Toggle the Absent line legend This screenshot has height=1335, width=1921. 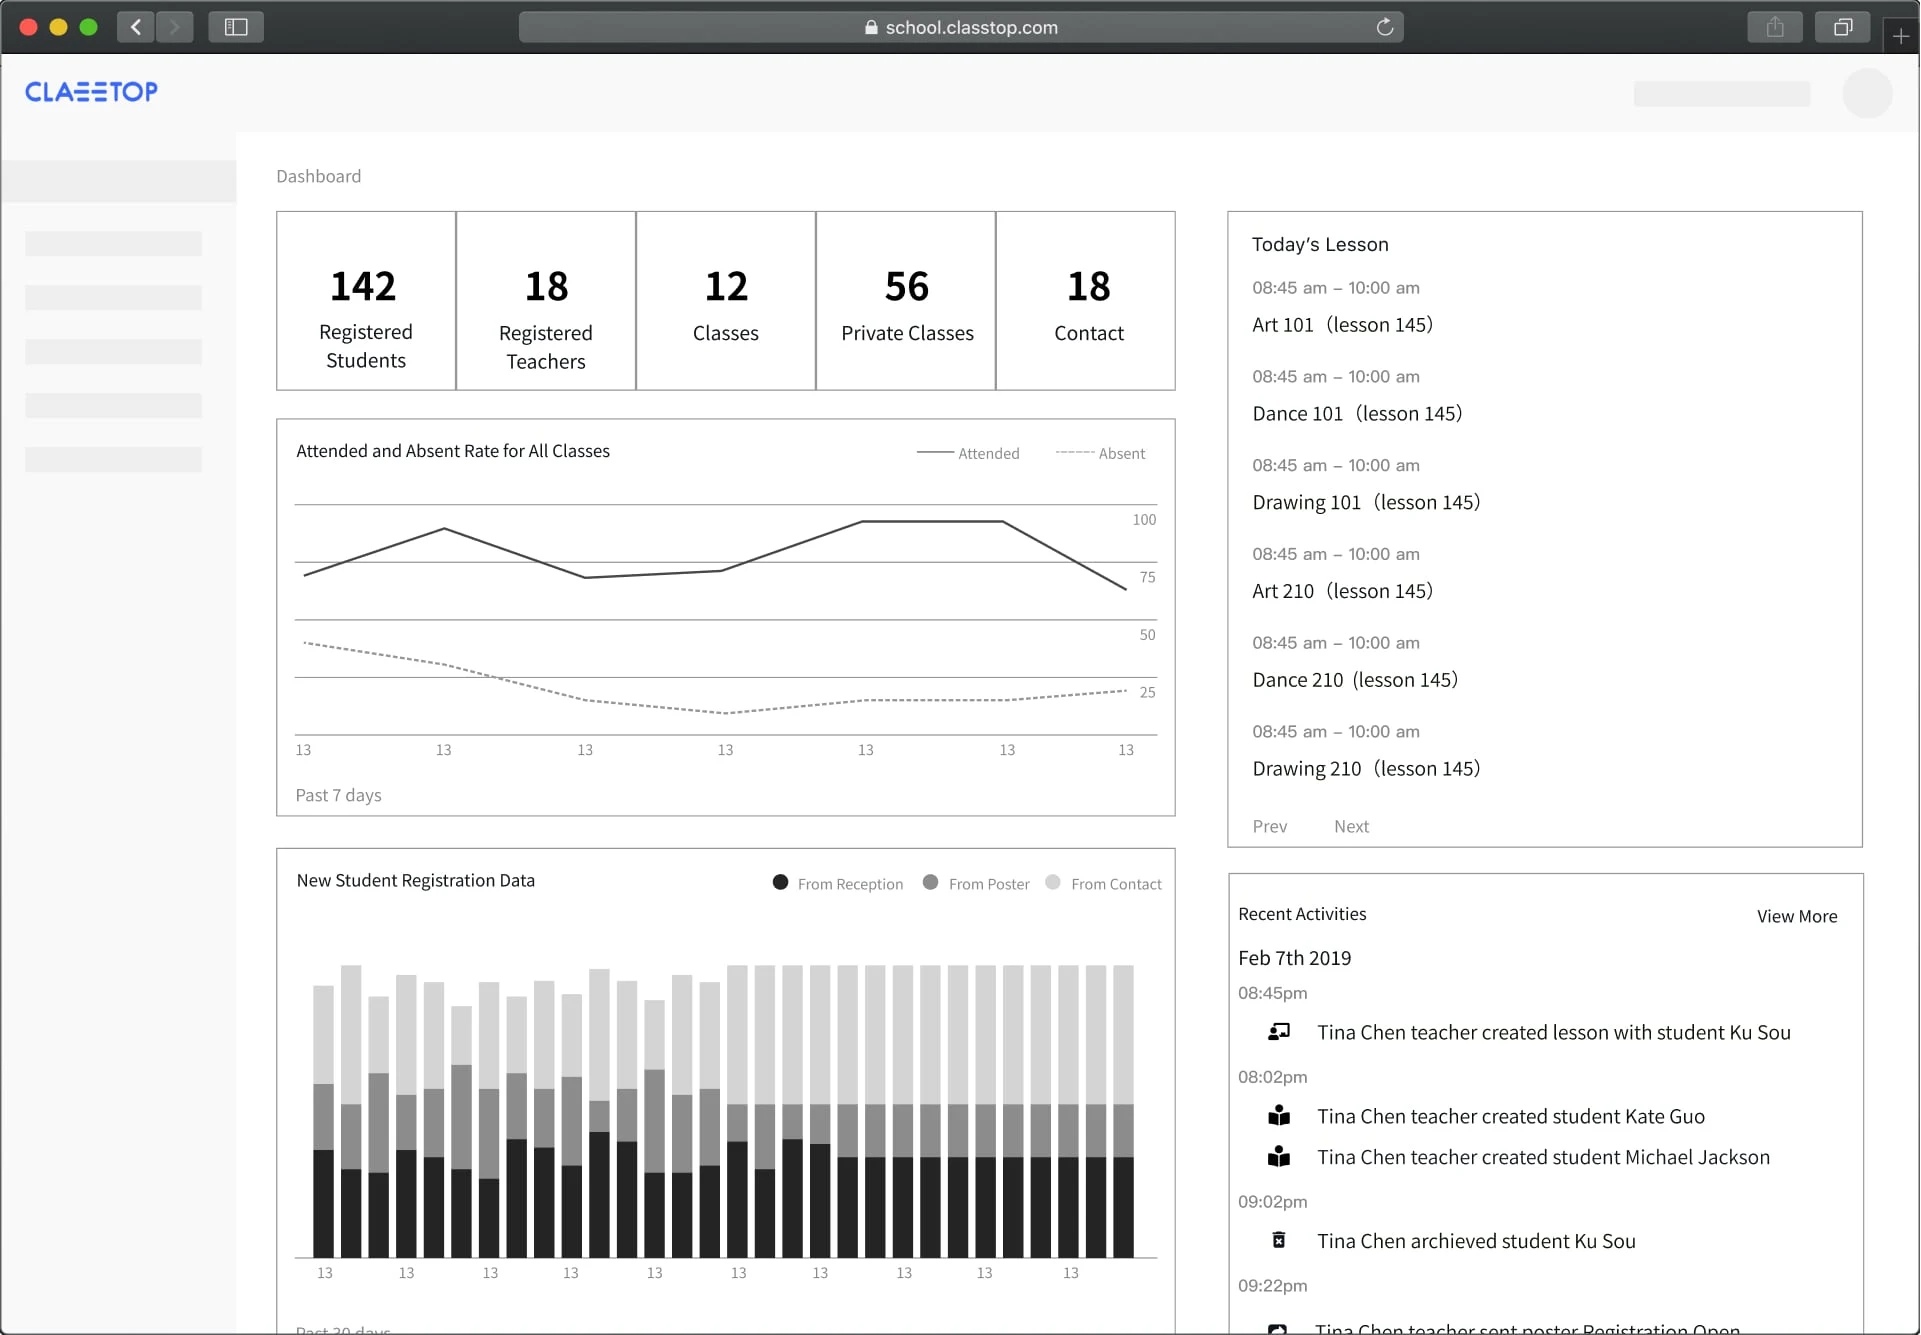[x=1100, y=453]
